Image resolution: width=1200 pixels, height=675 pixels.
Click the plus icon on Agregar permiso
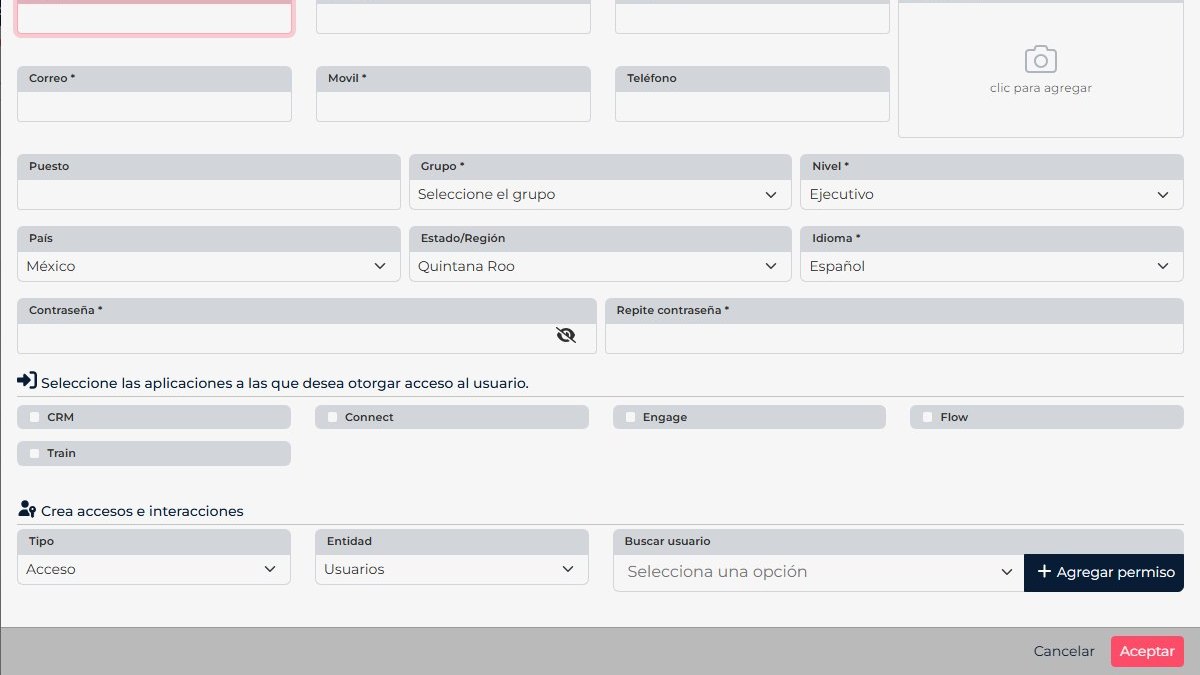[1044, 572]
